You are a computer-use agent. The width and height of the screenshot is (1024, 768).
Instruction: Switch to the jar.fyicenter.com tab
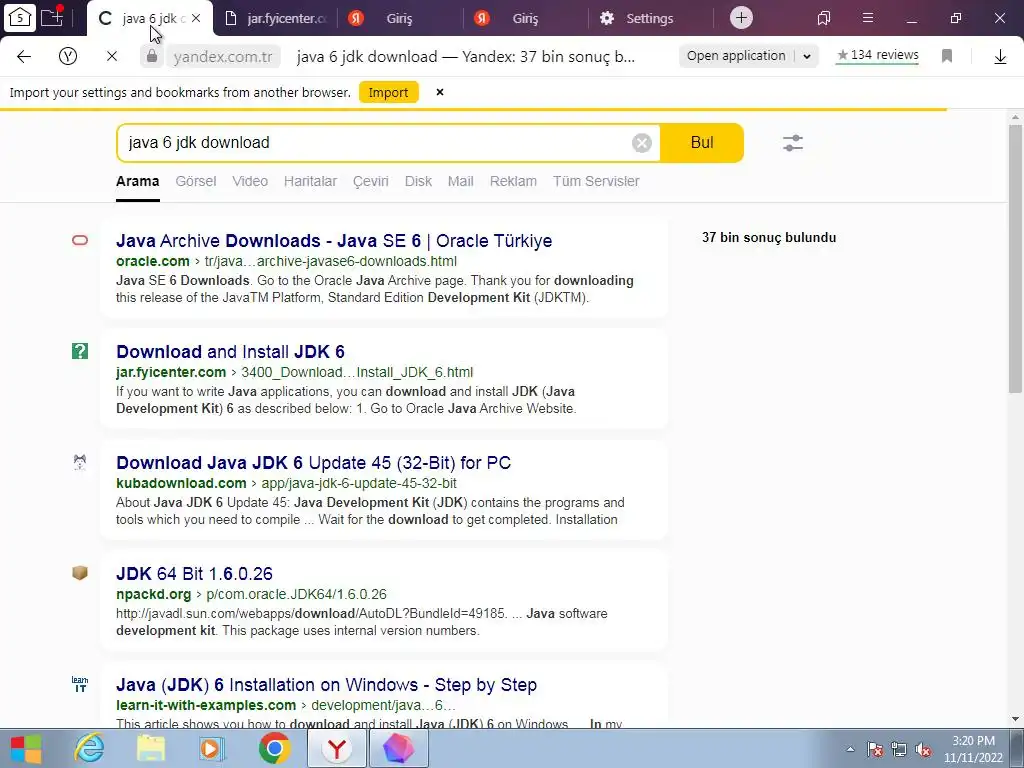tap(276, 18)
